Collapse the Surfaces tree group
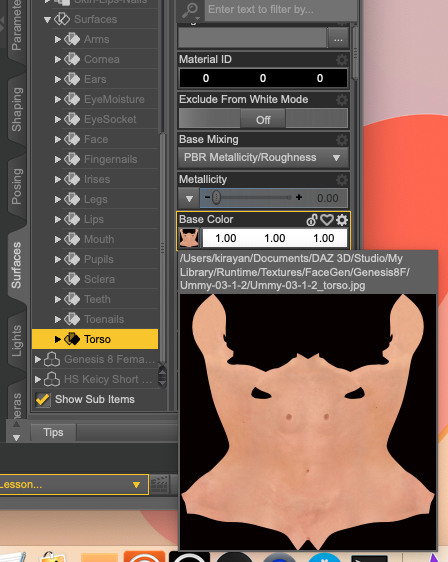 (x=47, y=20)
